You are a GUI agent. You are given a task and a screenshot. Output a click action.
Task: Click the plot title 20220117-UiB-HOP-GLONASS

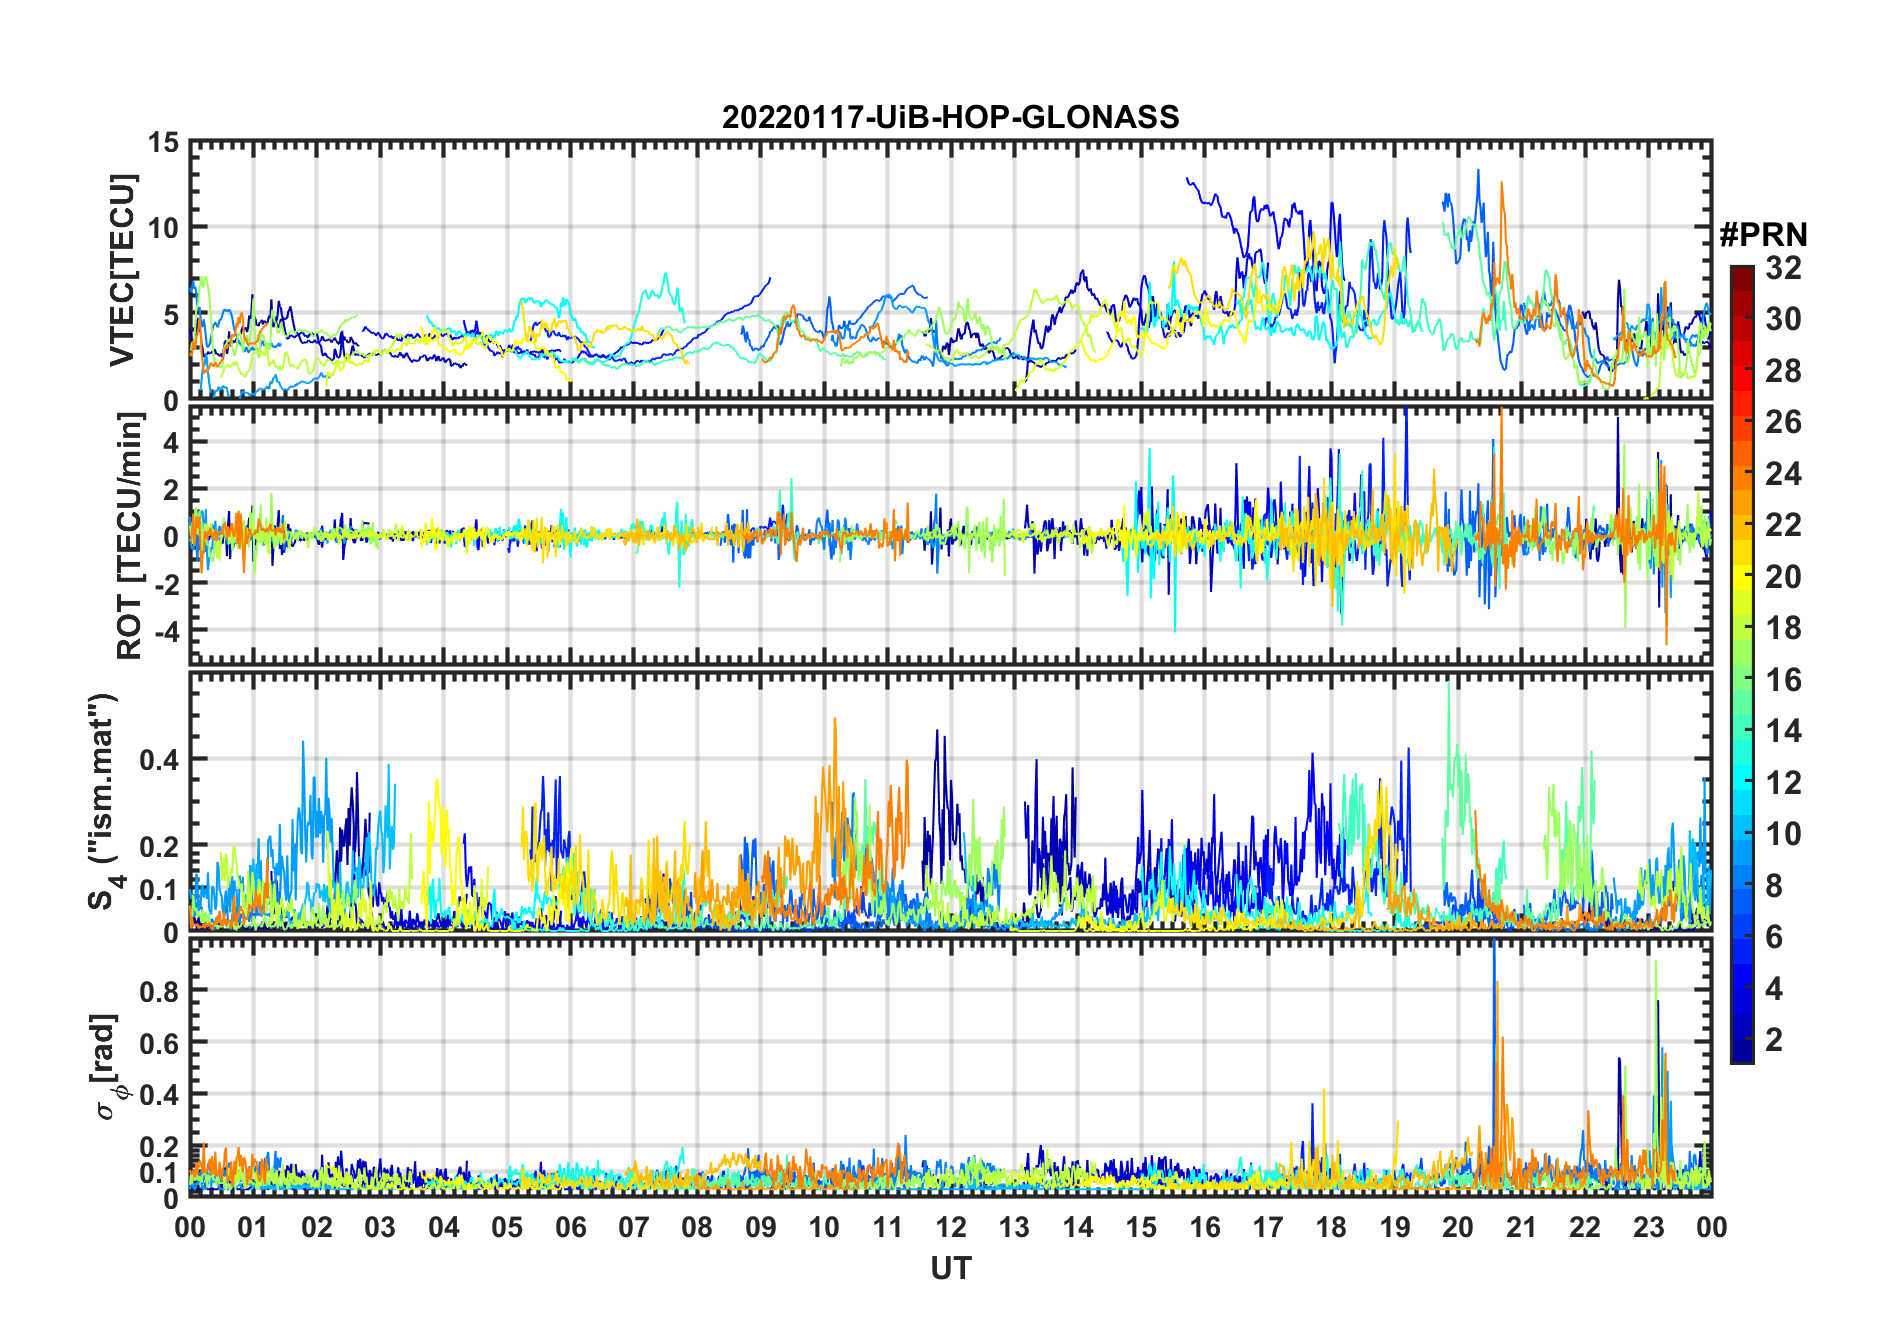click(950, 117)
